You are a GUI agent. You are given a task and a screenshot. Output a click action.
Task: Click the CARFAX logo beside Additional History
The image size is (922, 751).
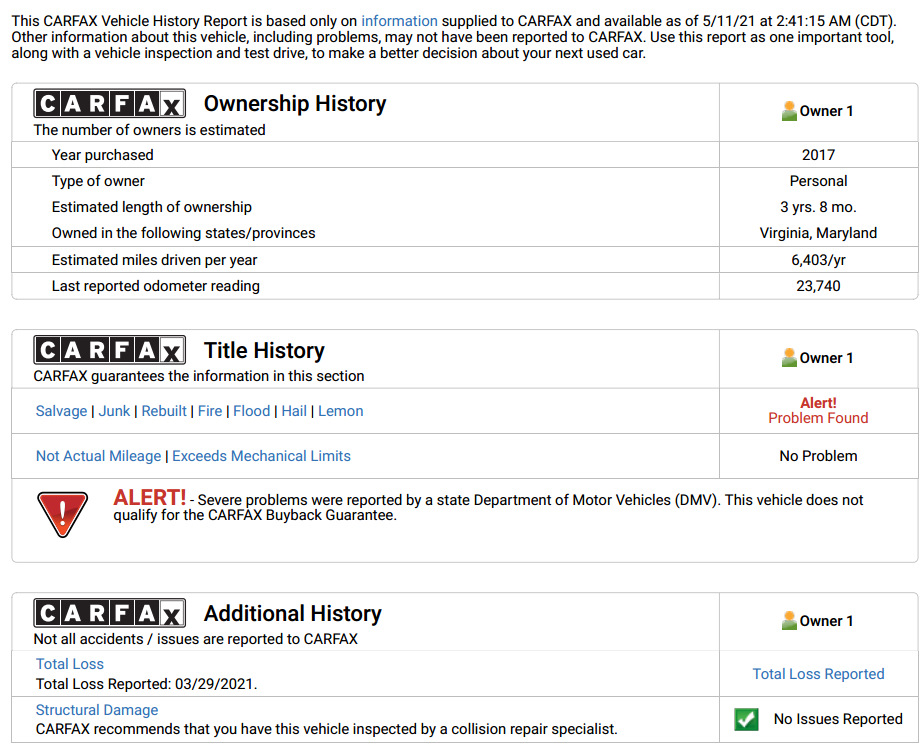pos(109,613)
